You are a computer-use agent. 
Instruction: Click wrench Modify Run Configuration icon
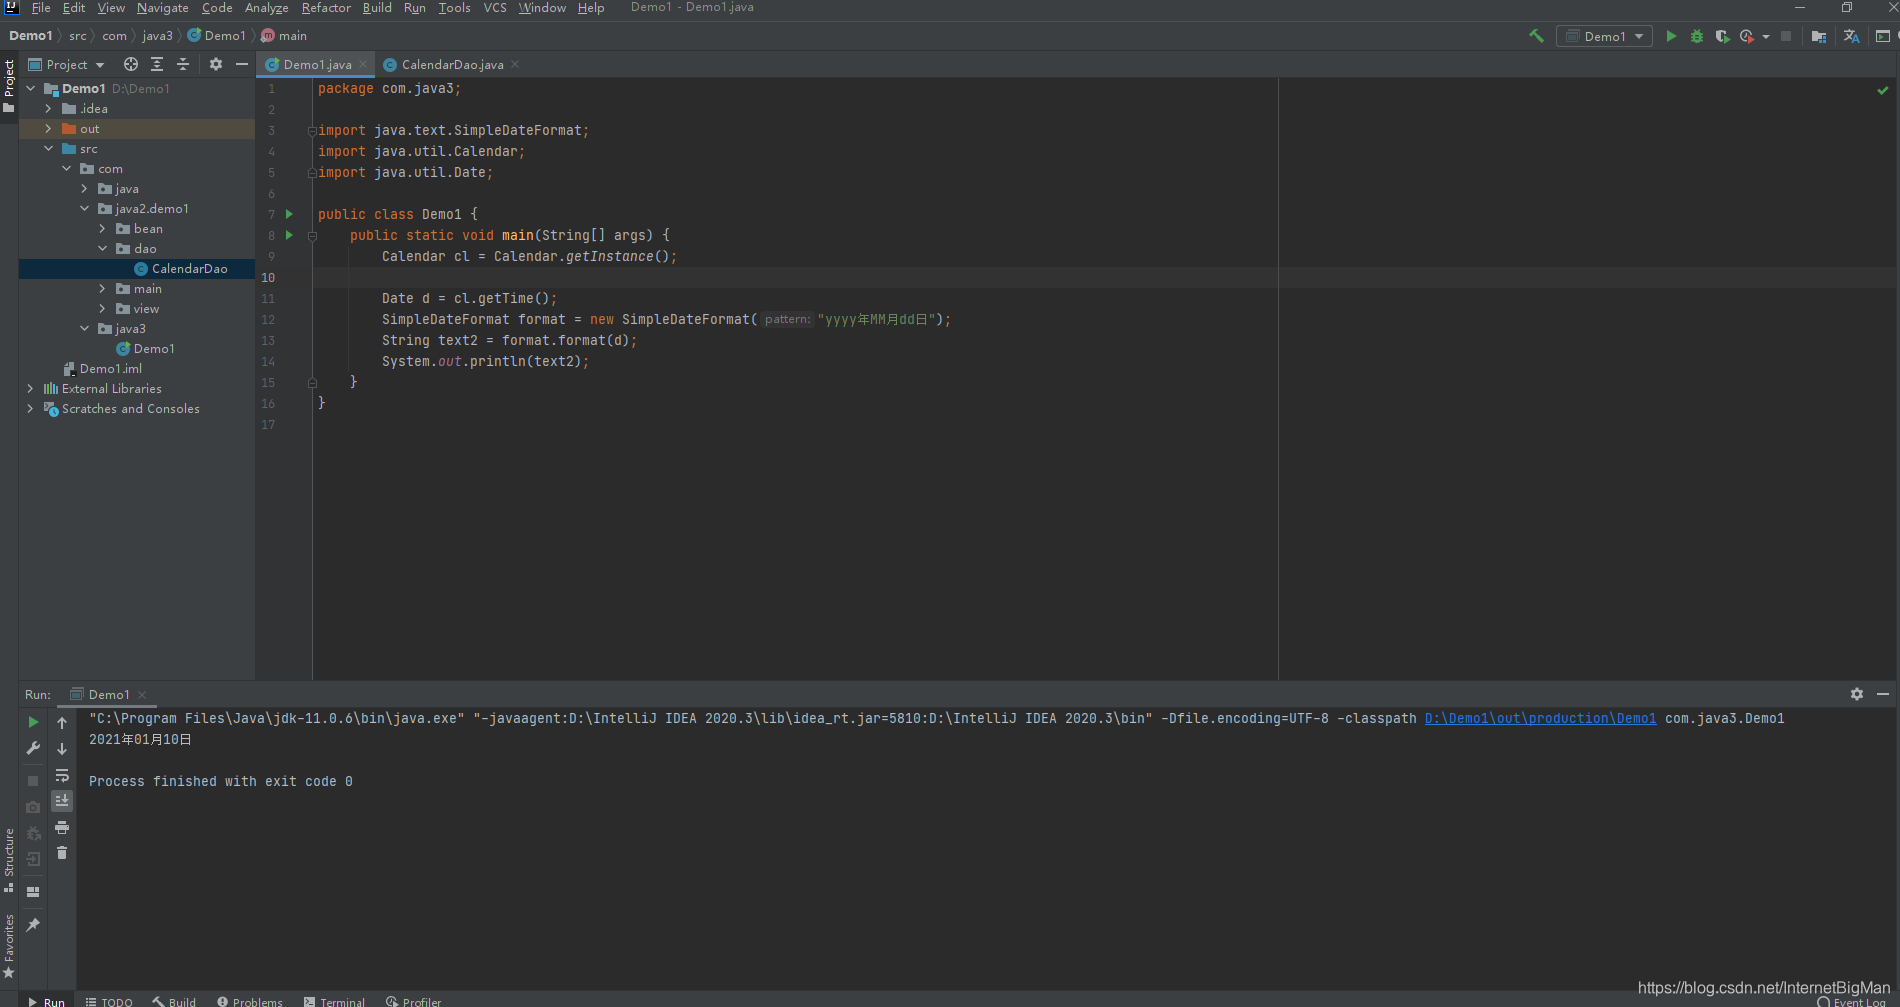point(33,748)
